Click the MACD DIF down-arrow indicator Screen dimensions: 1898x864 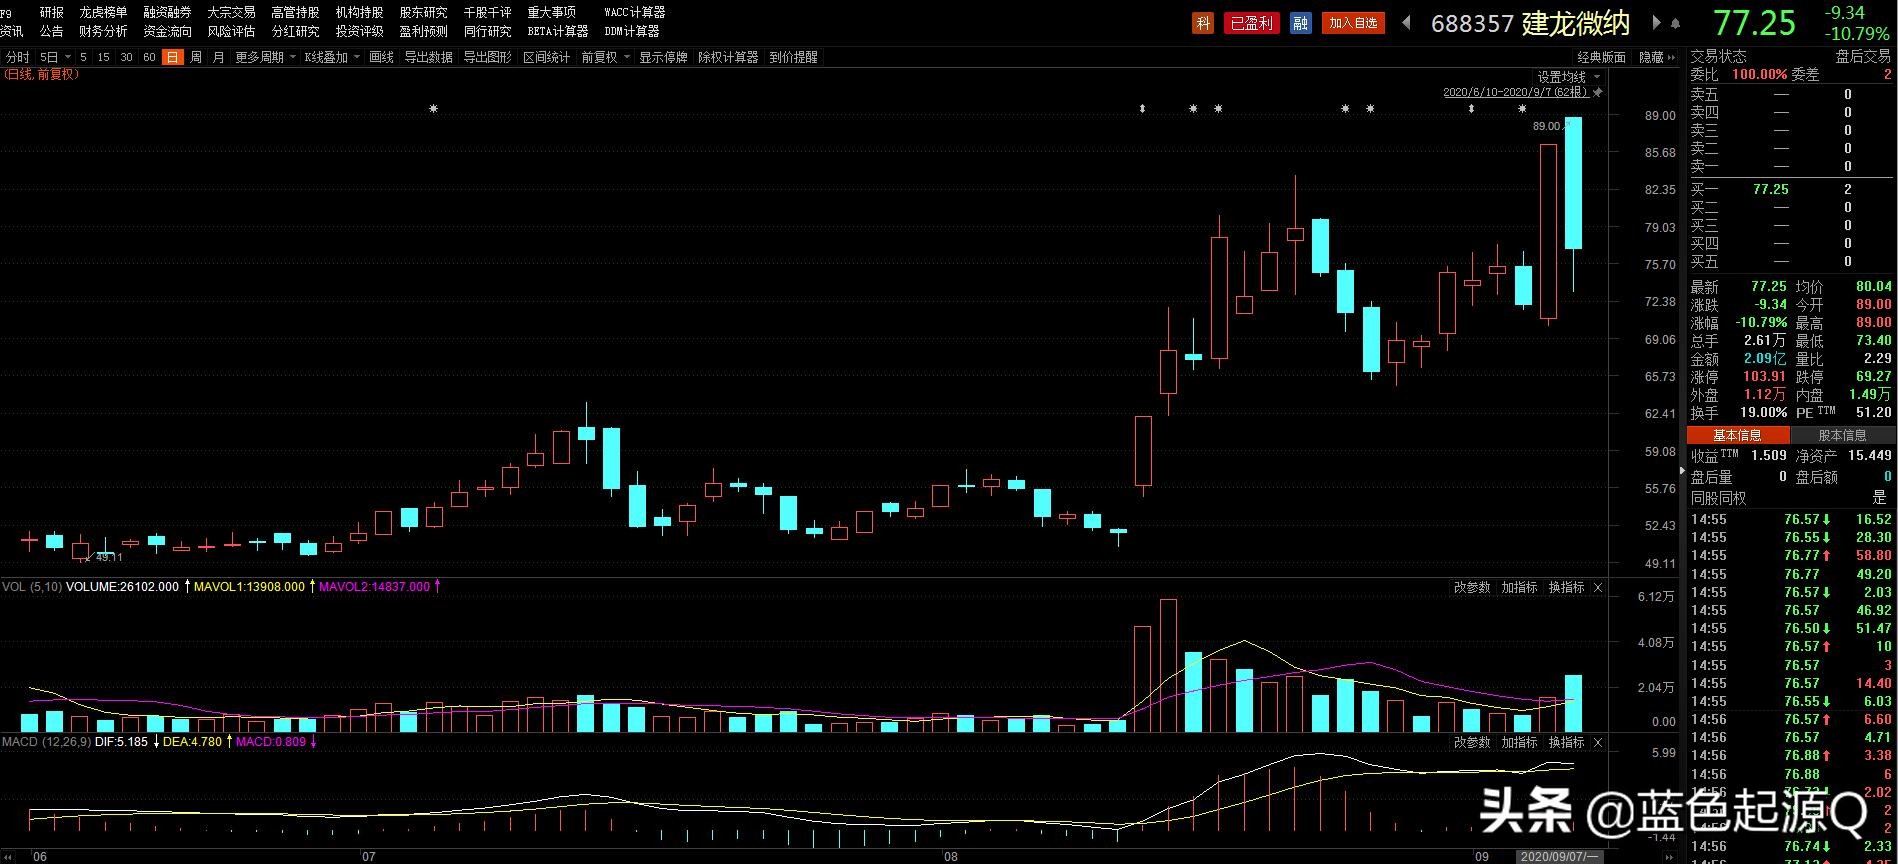pos(156,742)
